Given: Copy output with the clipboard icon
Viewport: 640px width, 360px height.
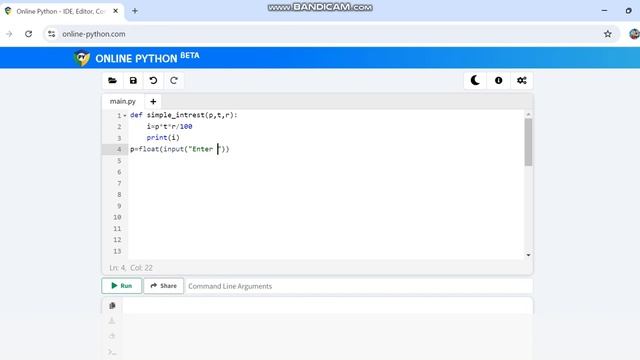Looking at the screenshot, I should click(x=112, y=305).
